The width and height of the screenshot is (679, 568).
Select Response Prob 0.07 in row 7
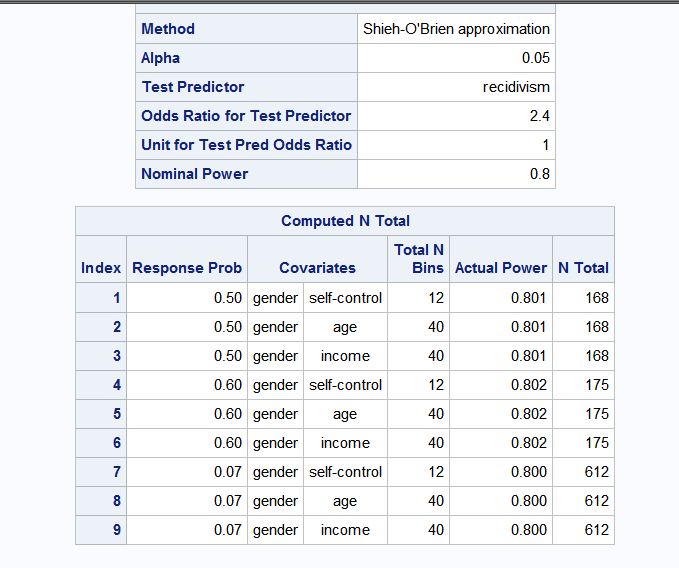[228, 472]
